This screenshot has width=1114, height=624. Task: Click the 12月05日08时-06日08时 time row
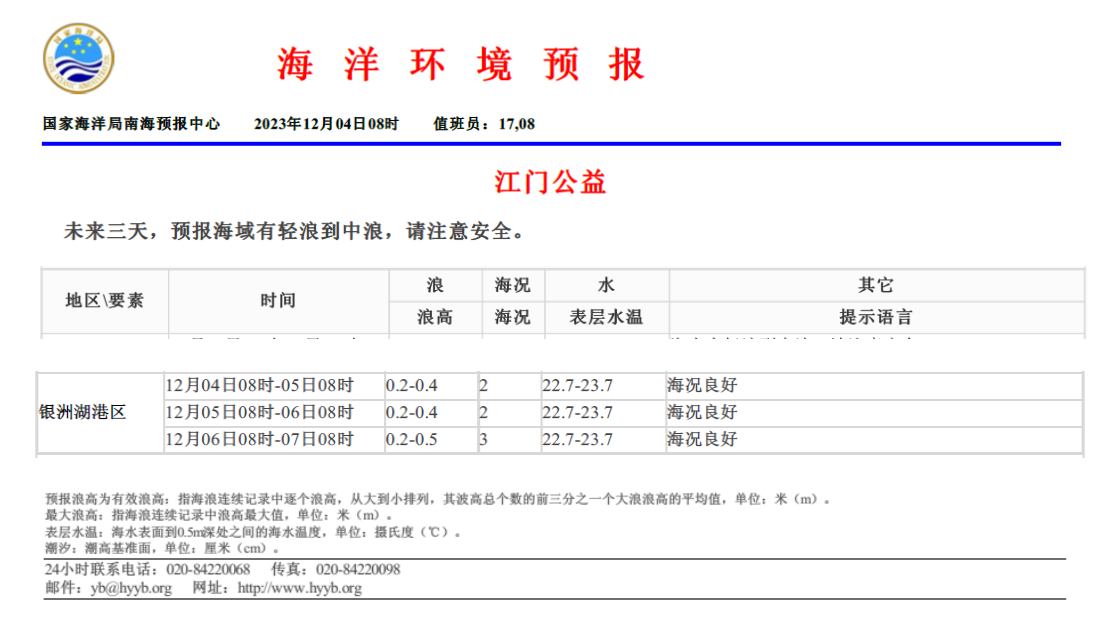coord(260,412)
